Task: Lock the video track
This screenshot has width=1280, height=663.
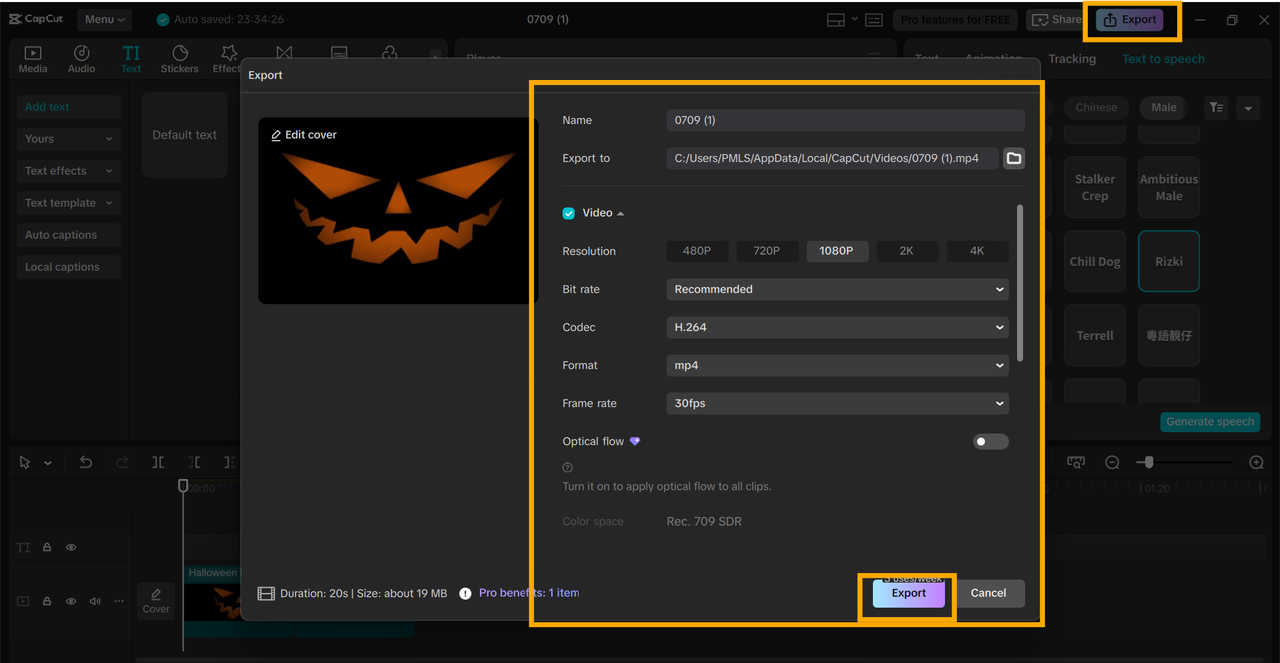Action: click(x=47, y=601)
